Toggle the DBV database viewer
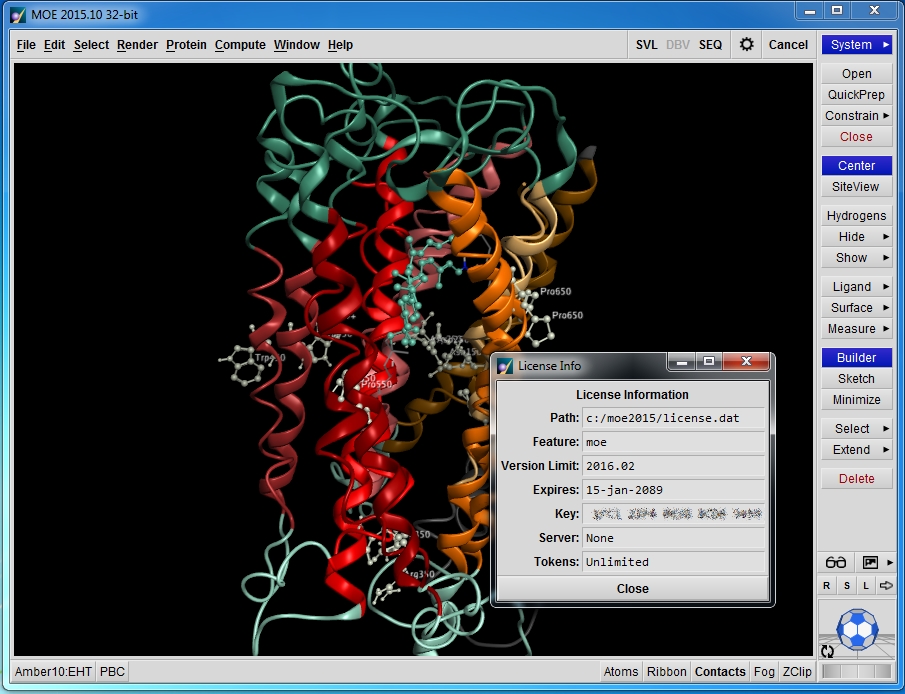 pos(678,44)
